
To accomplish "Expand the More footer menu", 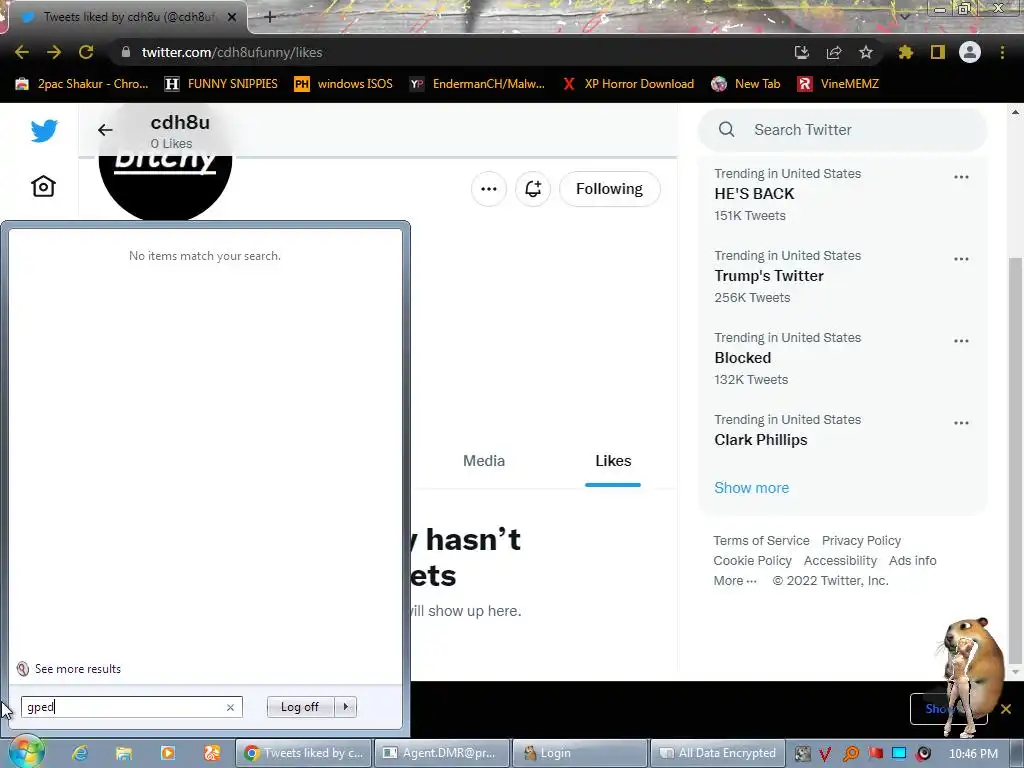I will (735, 581).
